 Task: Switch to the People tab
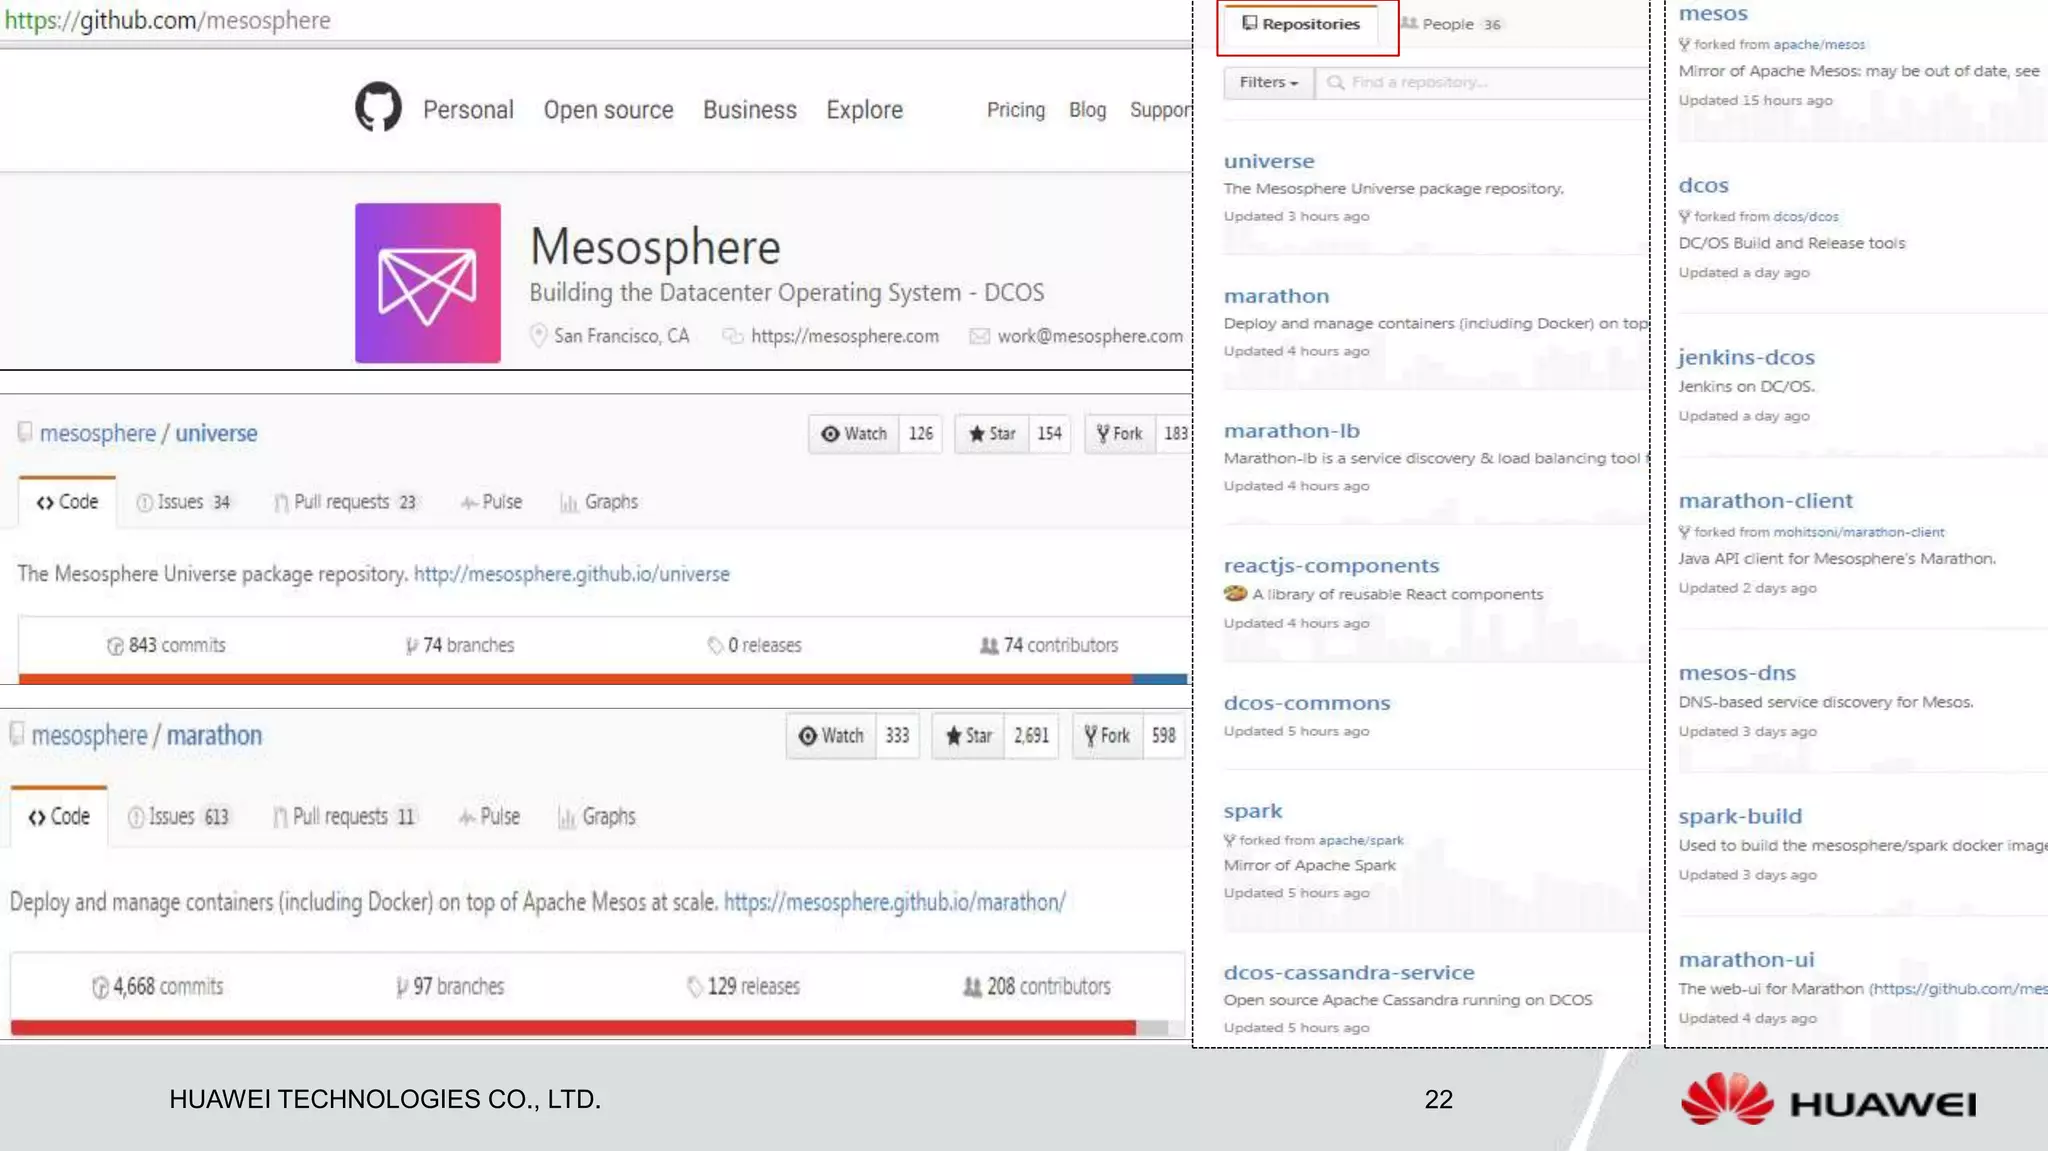[x=1449, y=24]
